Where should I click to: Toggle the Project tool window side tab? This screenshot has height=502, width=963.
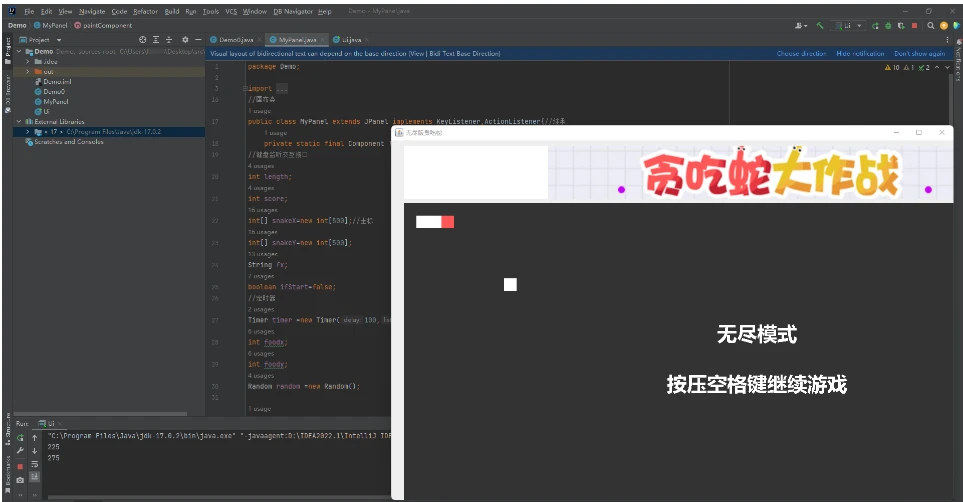[8, 50]
